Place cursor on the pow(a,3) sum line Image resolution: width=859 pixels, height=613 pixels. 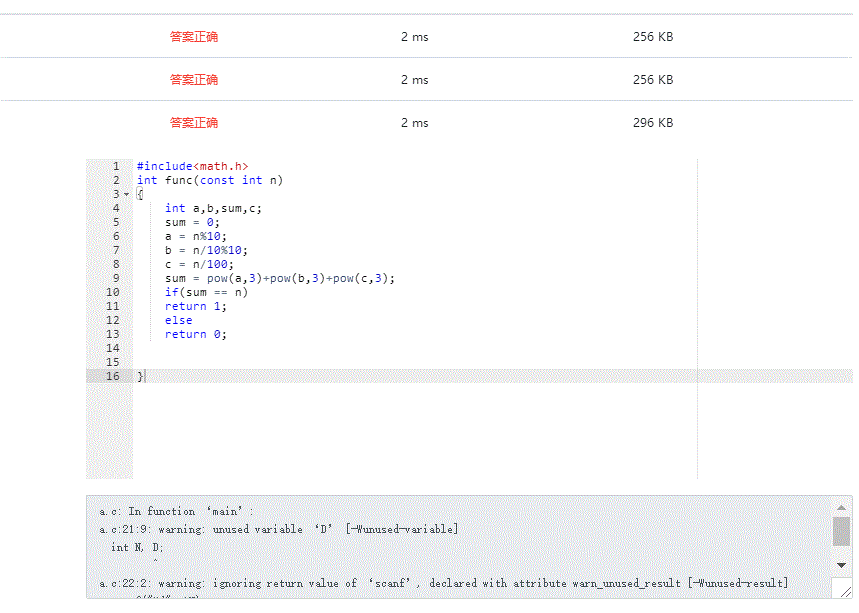[x=280, y=278]
